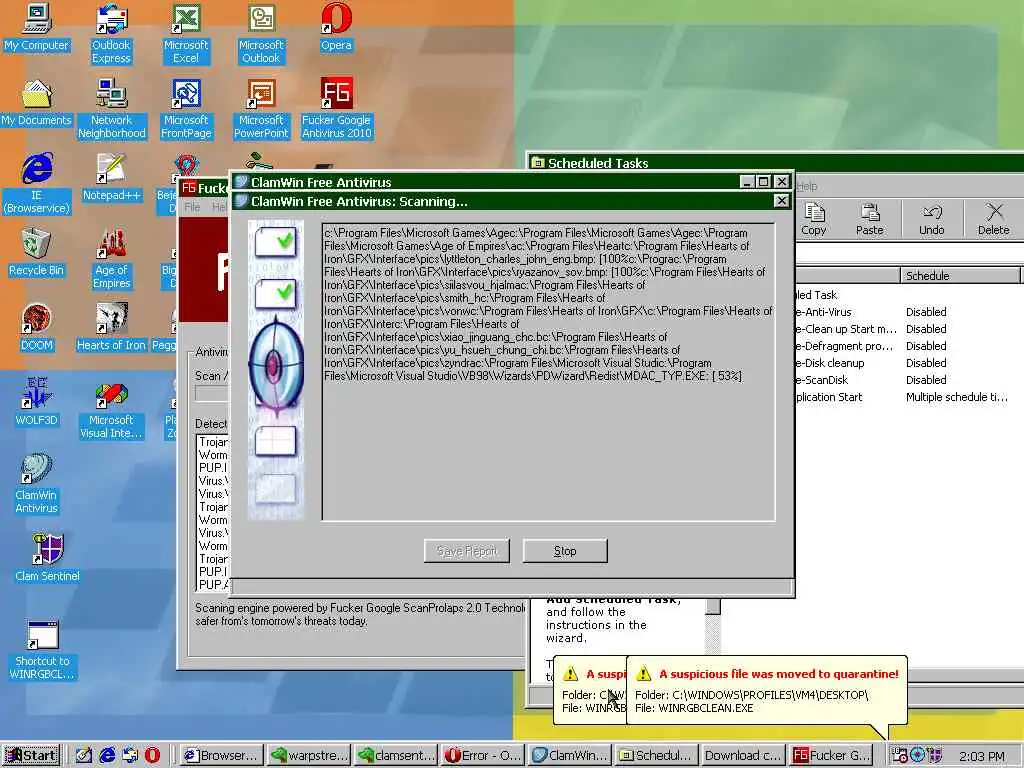Image resolution: width=1024 pixels, height=768 pixels.
Task: Open the Windows Start menu
Action: click(31, 756)
